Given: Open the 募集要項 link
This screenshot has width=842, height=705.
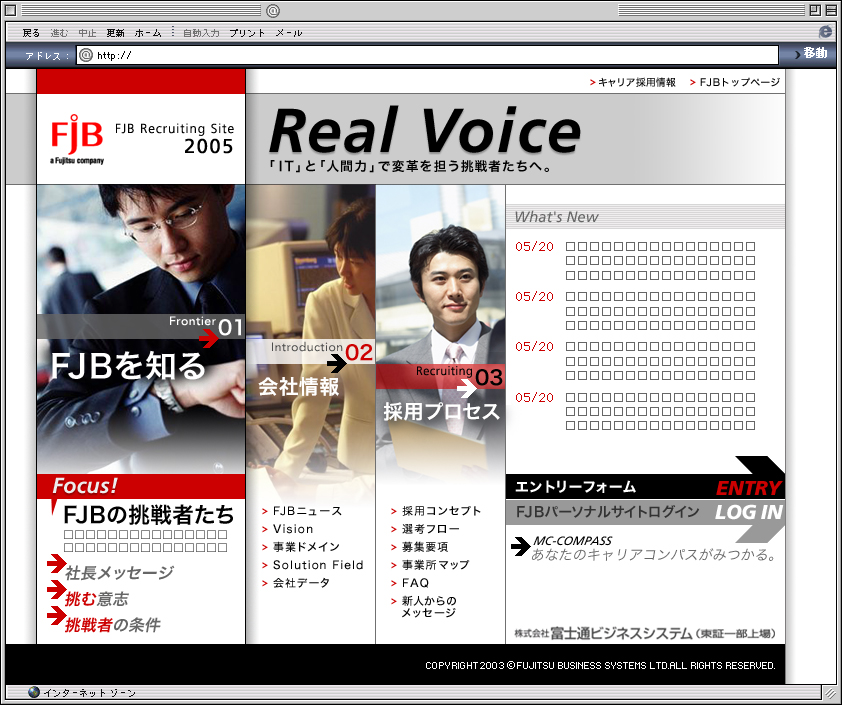Looking at the screenshot, I should (x=419, y=547).
